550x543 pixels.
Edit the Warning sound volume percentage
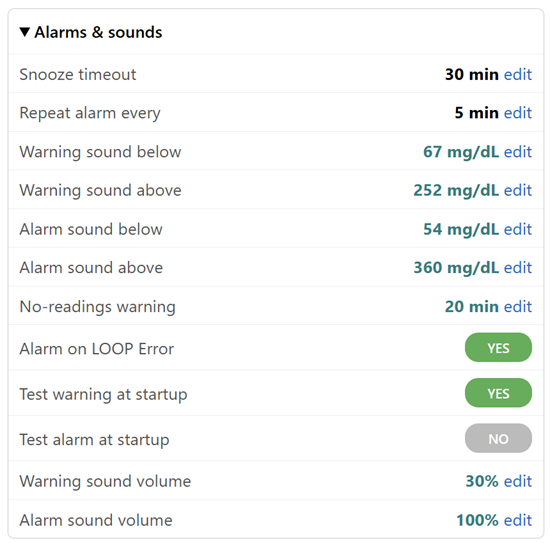(x=518, y=481)
